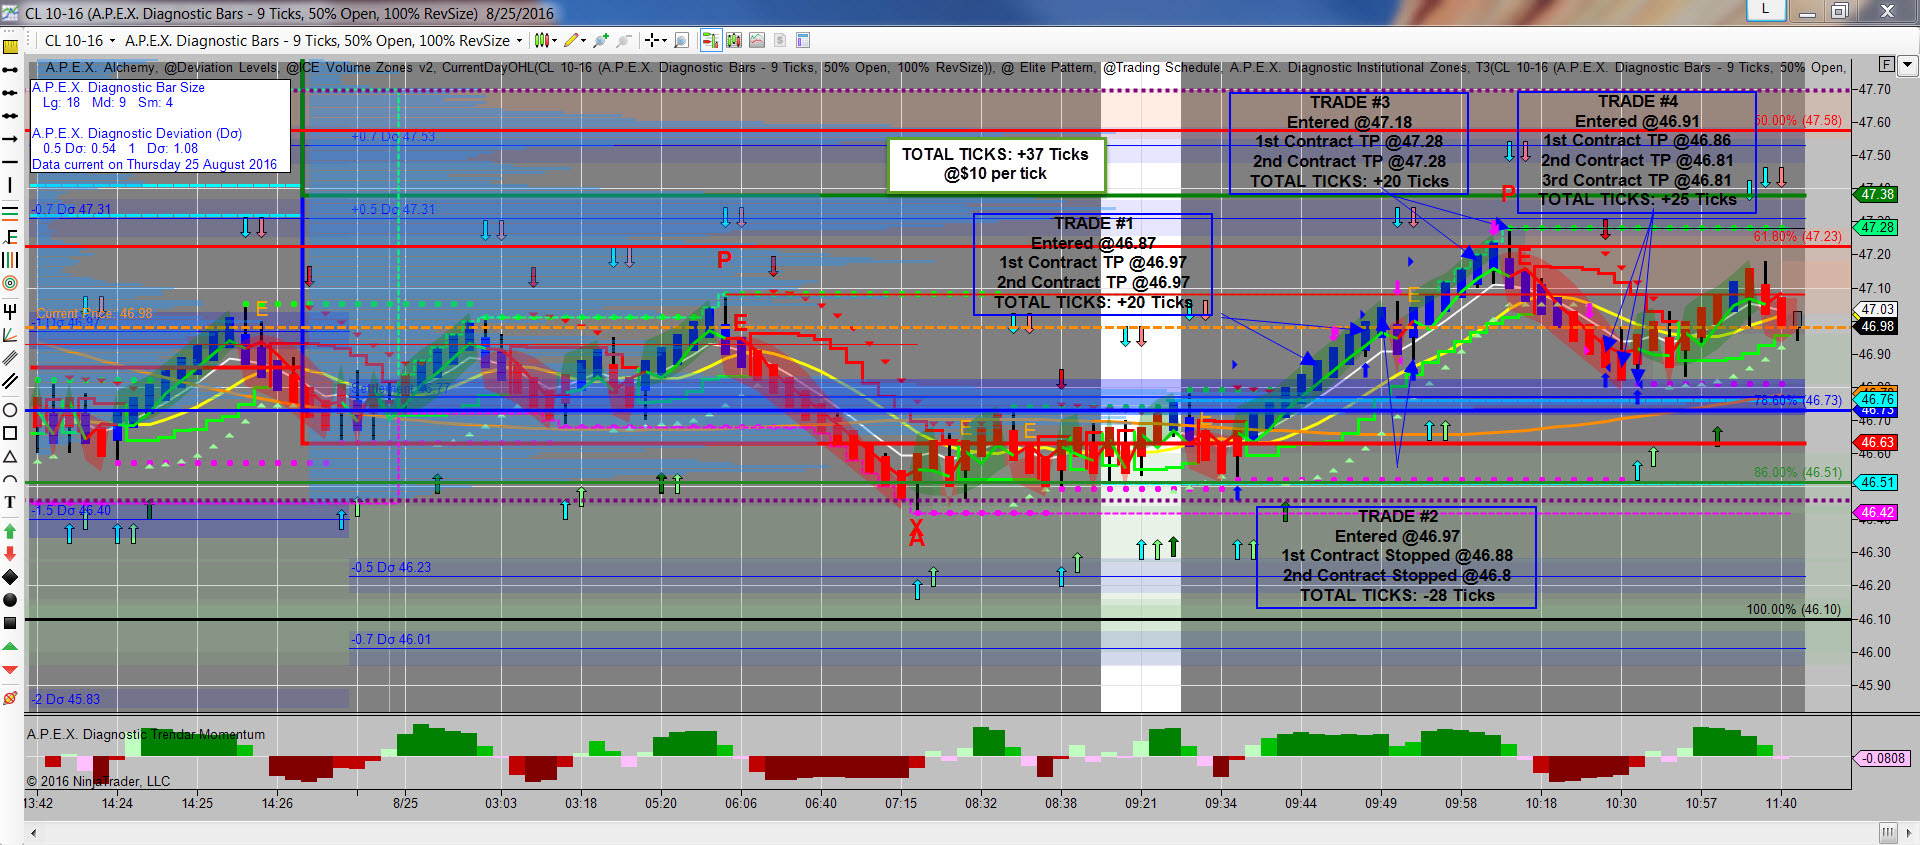
Task: Toggle the Chart Trader panel icon
Action: (x=710, y=40)
